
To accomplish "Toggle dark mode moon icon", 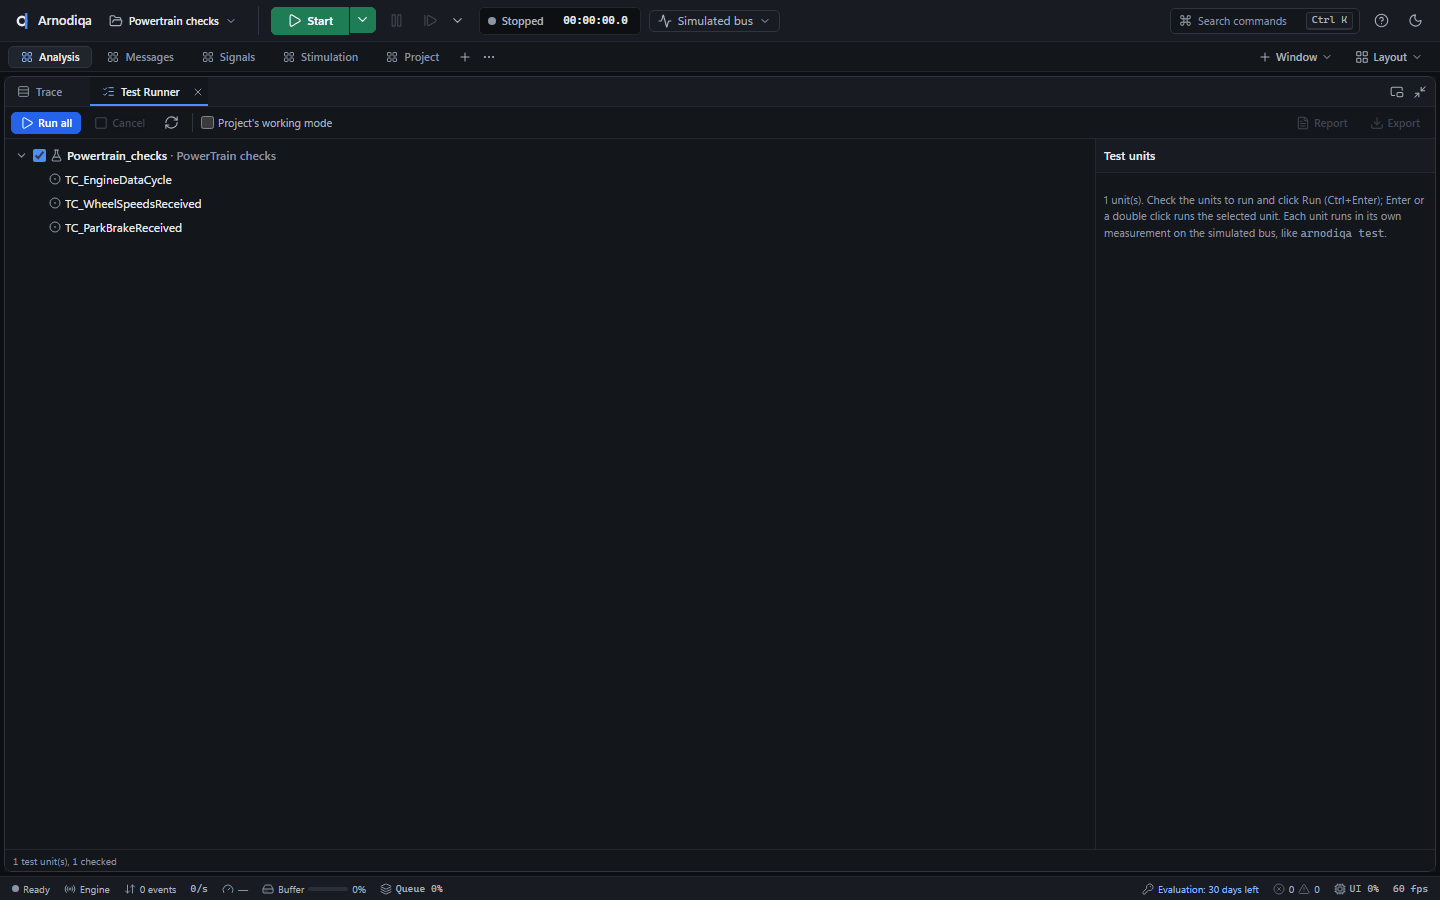I will pos(1415,21).
